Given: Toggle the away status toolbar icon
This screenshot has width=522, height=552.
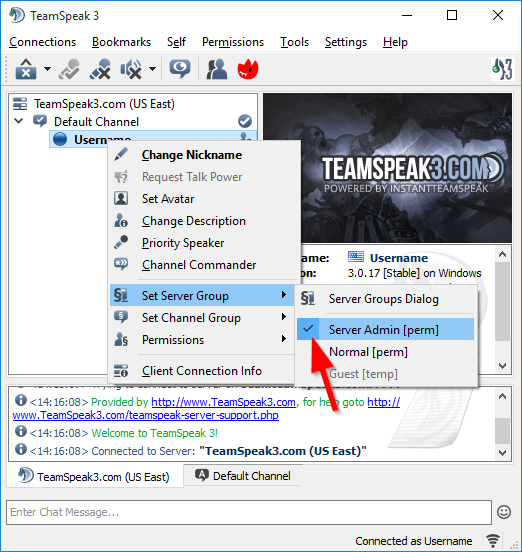Looking at the screenshot, I should 69,69.
